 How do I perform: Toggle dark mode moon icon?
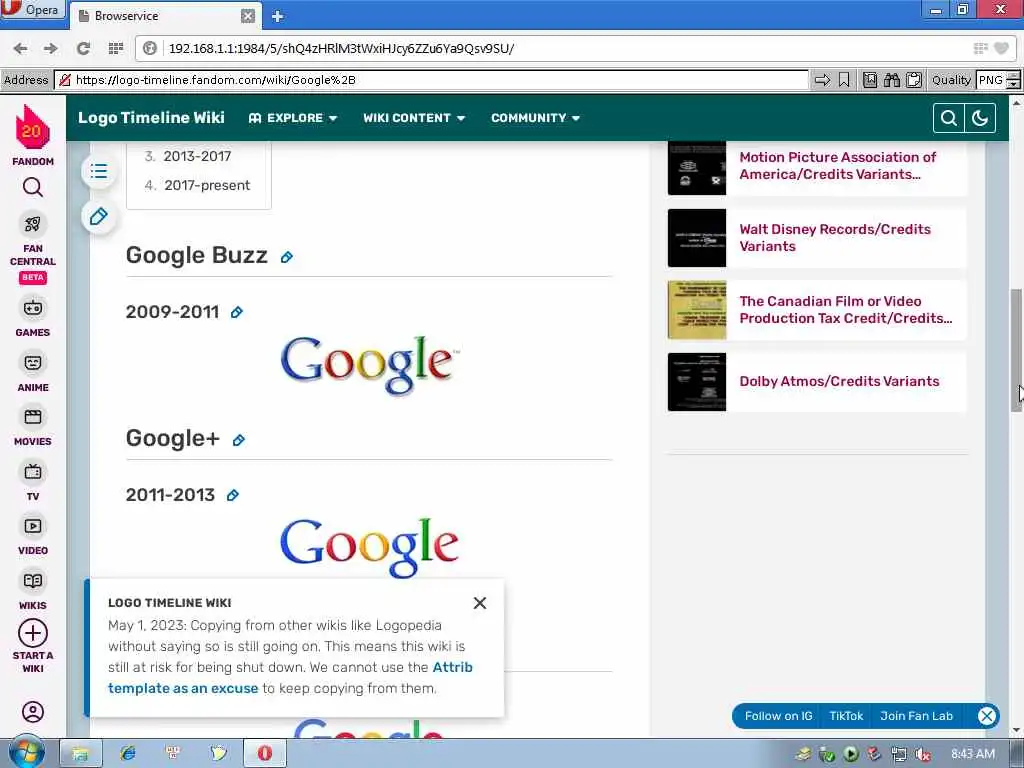[x=980, y=118]
